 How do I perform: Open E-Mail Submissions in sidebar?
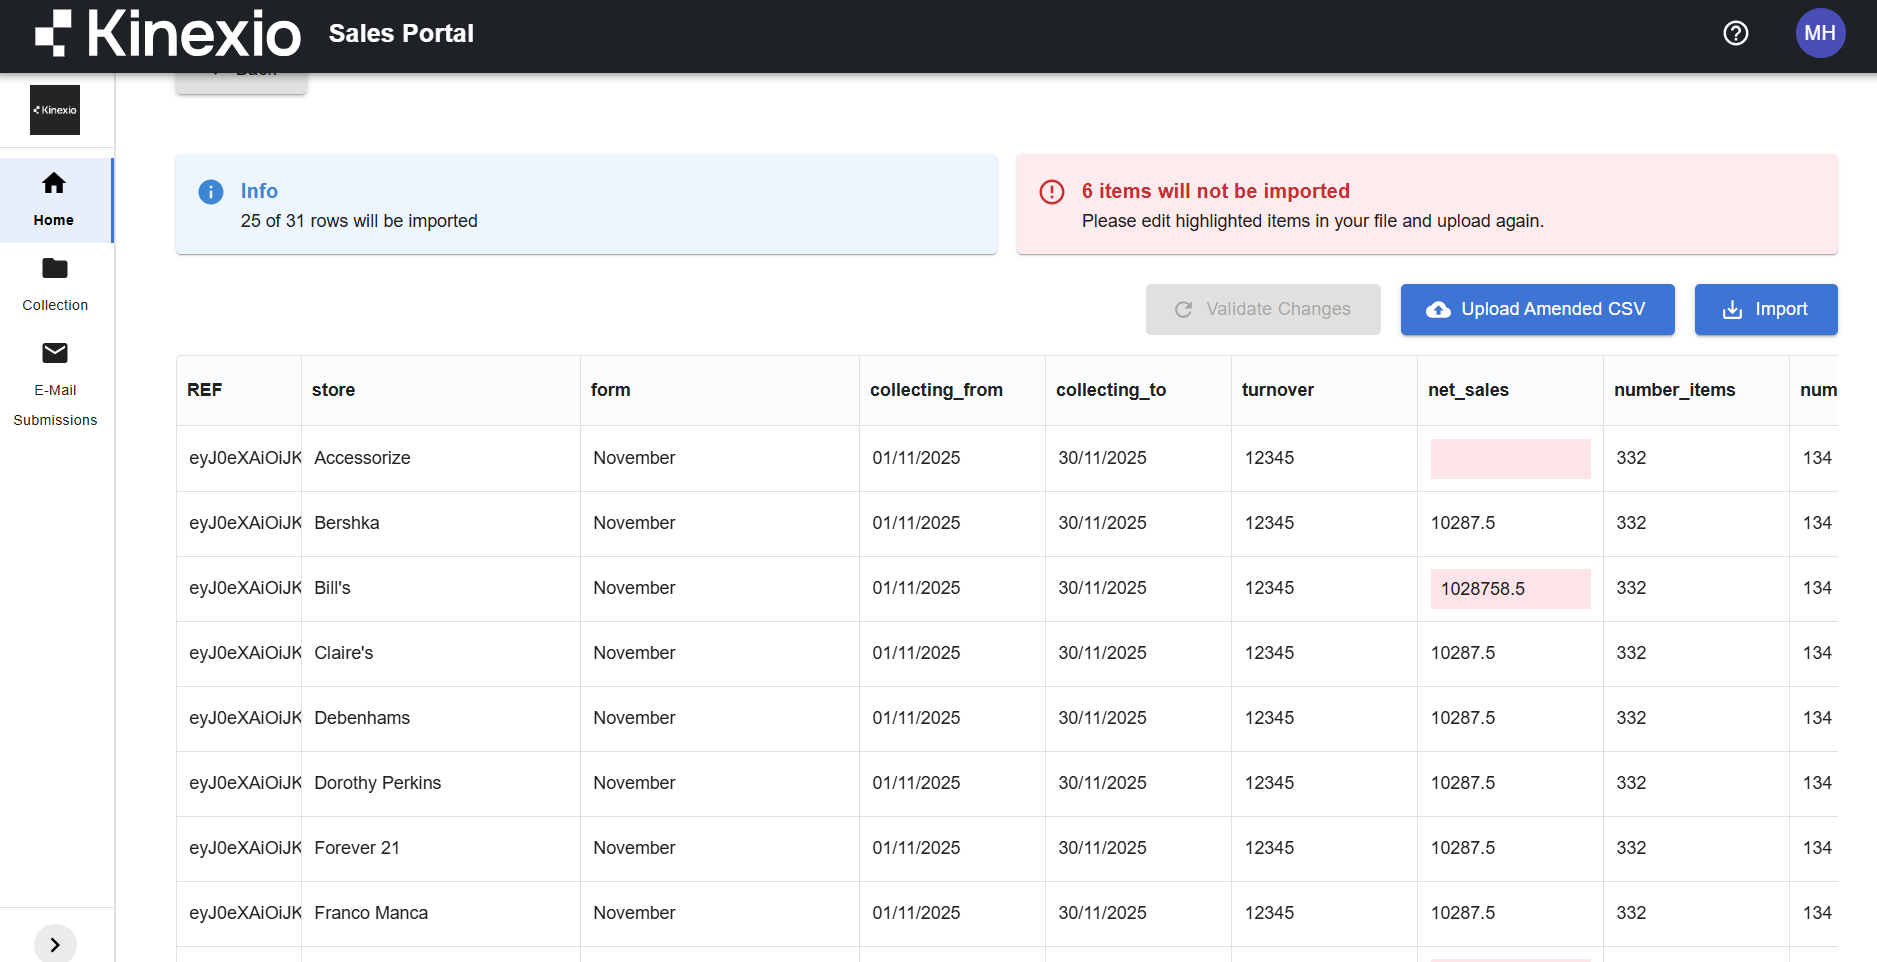click(55, 384)
